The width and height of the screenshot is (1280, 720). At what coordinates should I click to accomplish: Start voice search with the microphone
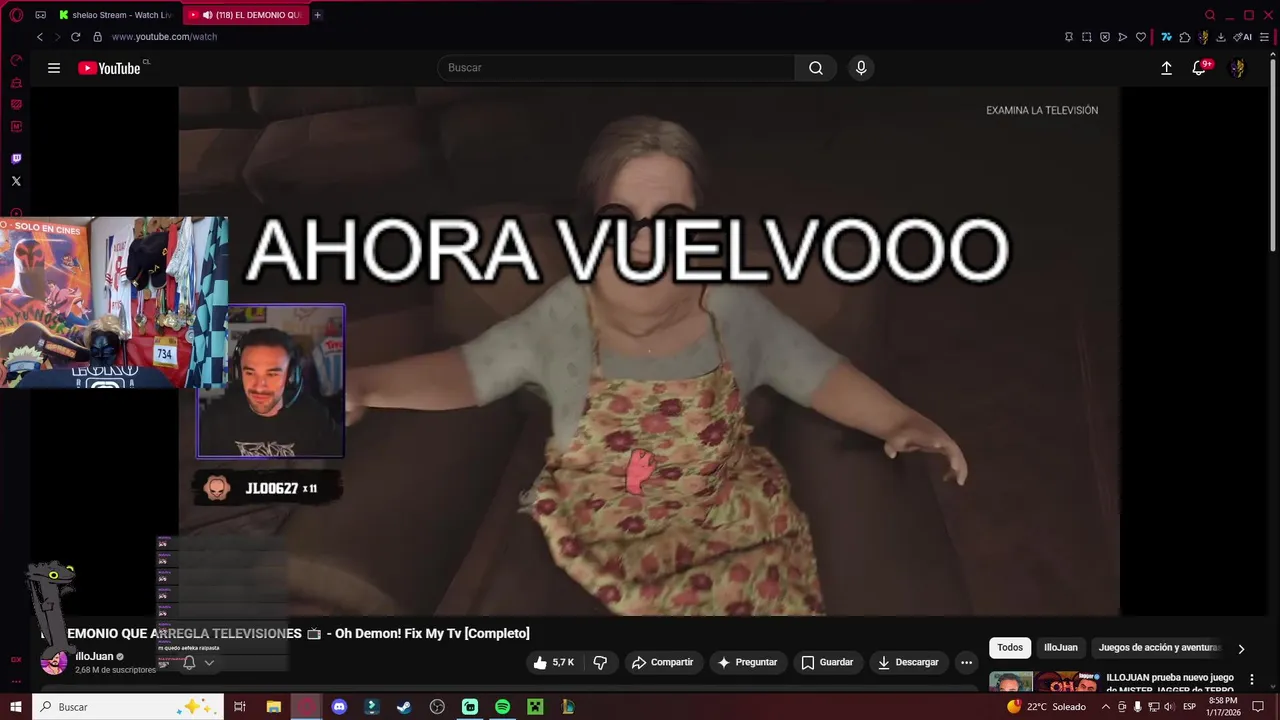click(861, 68)
